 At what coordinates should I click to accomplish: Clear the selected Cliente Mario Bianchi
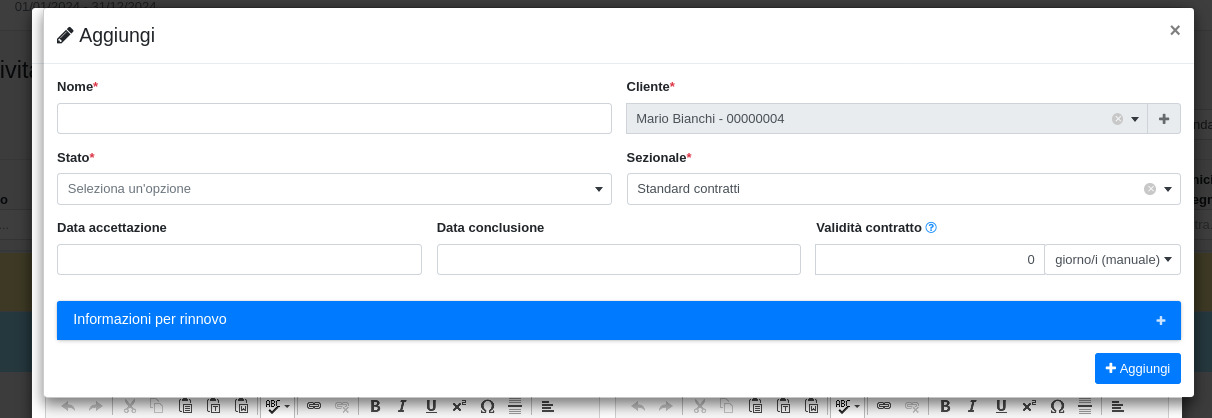click(1117, 119)
